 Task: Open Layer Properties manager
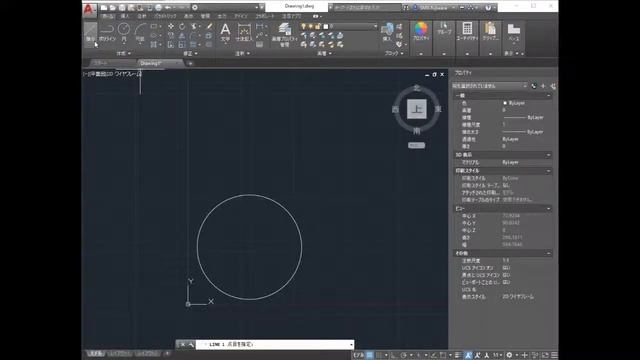pyautogui.click(x=284, y=34)
